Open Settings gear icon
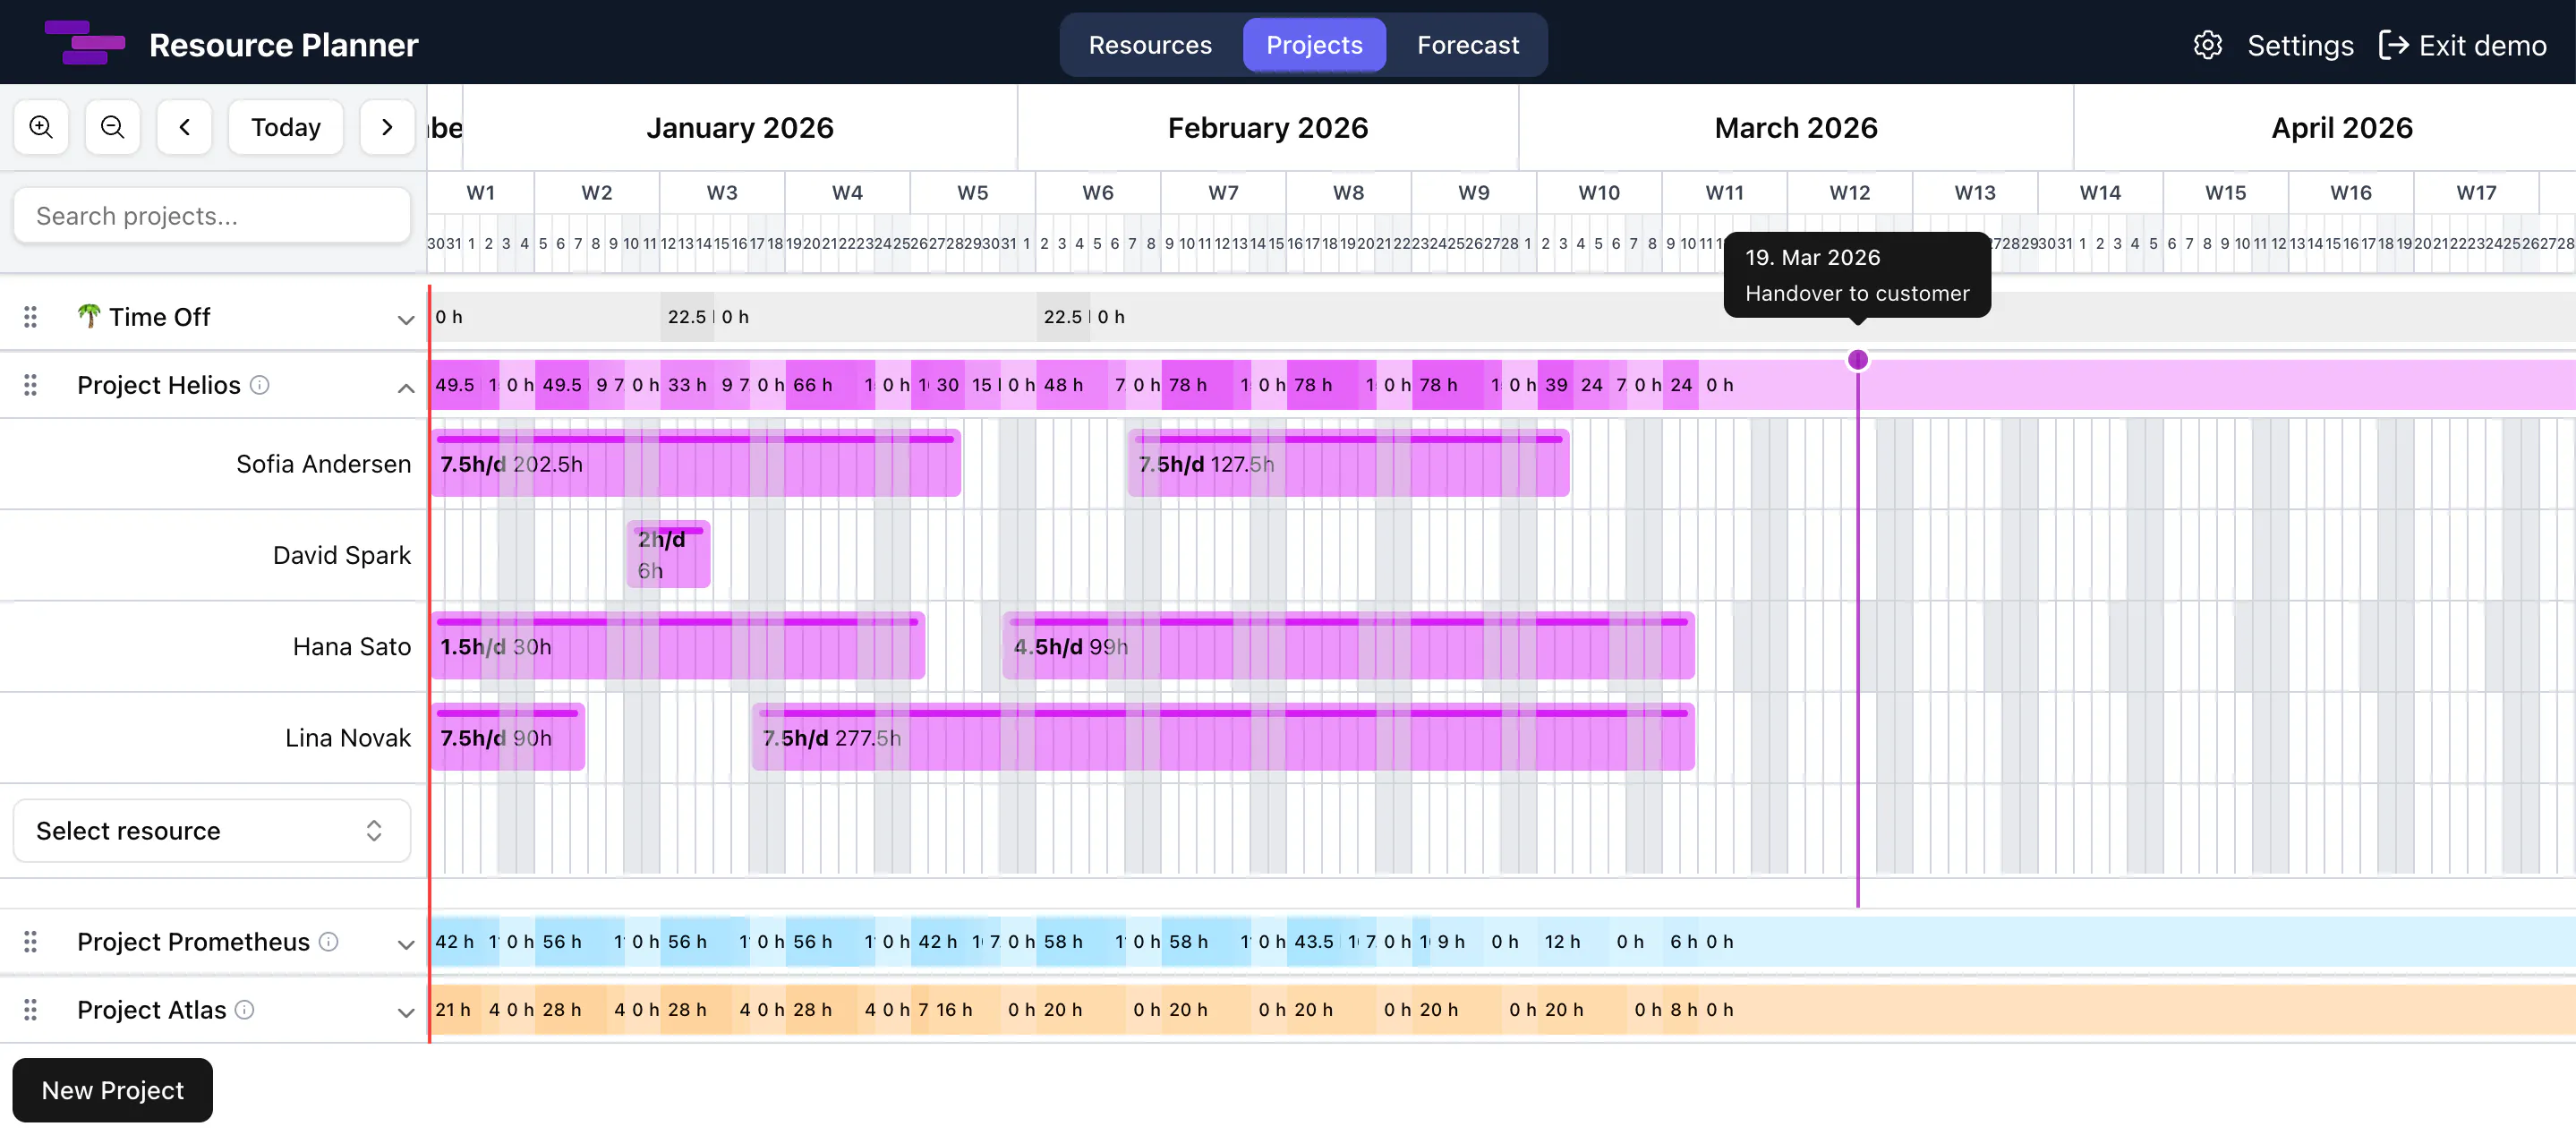 click(2207, 45)
